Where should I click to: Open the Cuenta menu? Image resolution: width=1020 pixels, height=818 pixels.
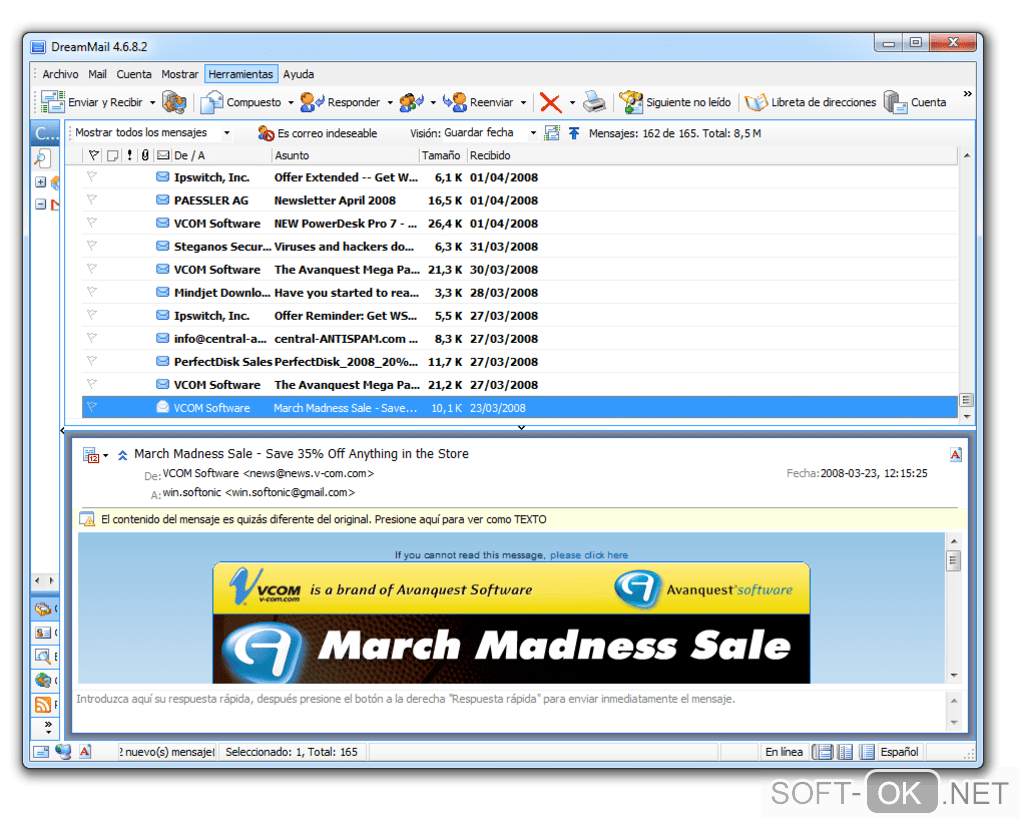(x=134, y=74)
